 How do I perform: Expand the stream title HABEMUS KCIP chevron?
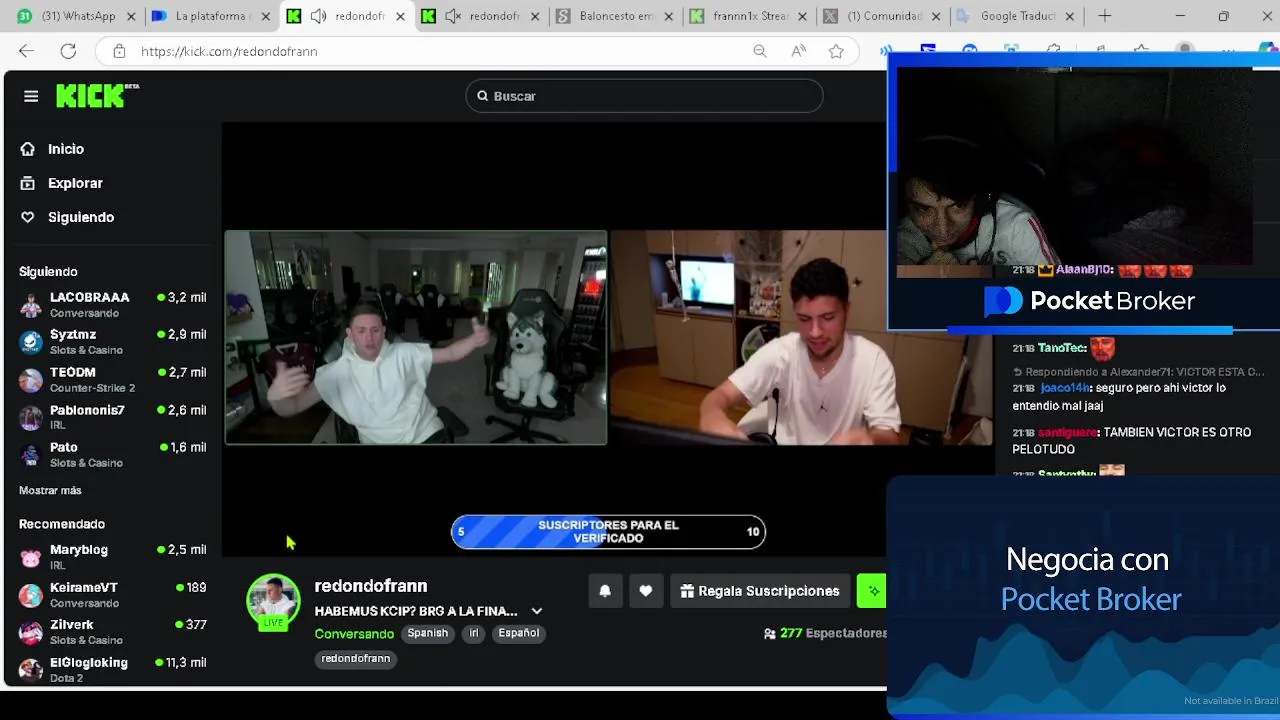coord(537,611)
